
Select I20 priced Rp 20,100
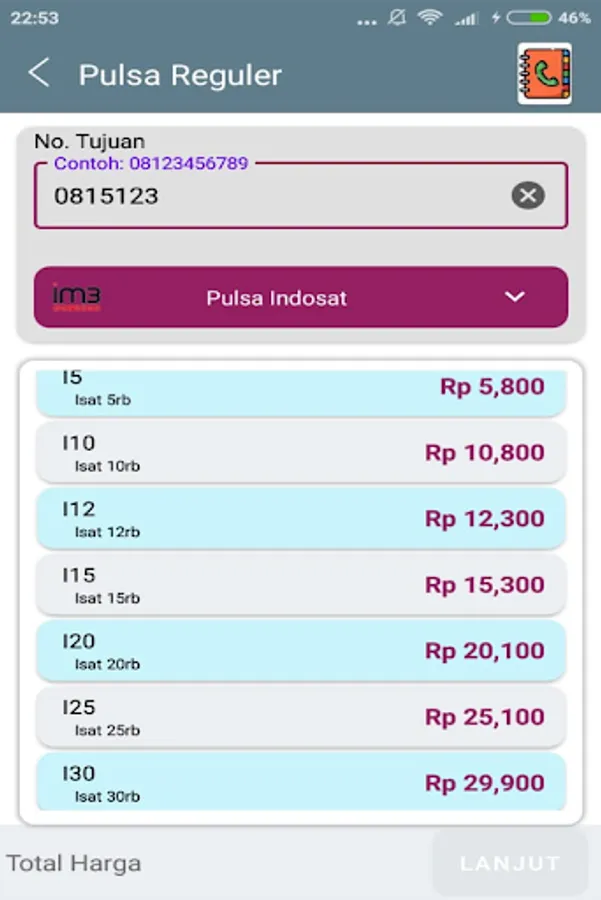click(300, 650)
